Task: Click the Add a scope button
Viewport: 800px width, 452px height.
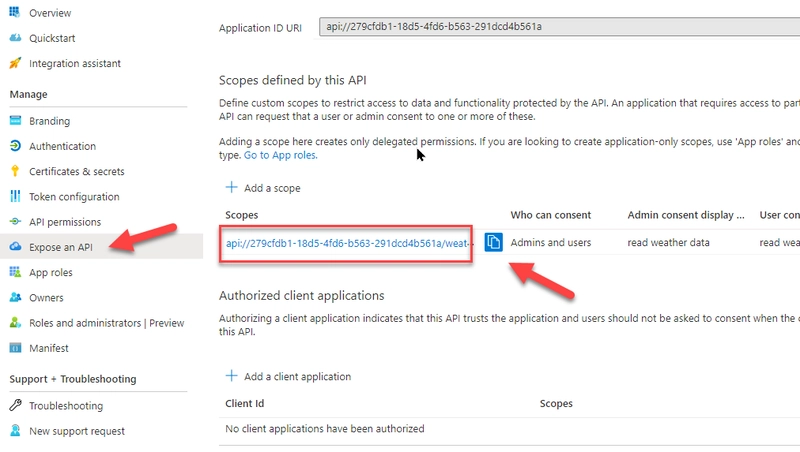Action: tap(263, 188)
